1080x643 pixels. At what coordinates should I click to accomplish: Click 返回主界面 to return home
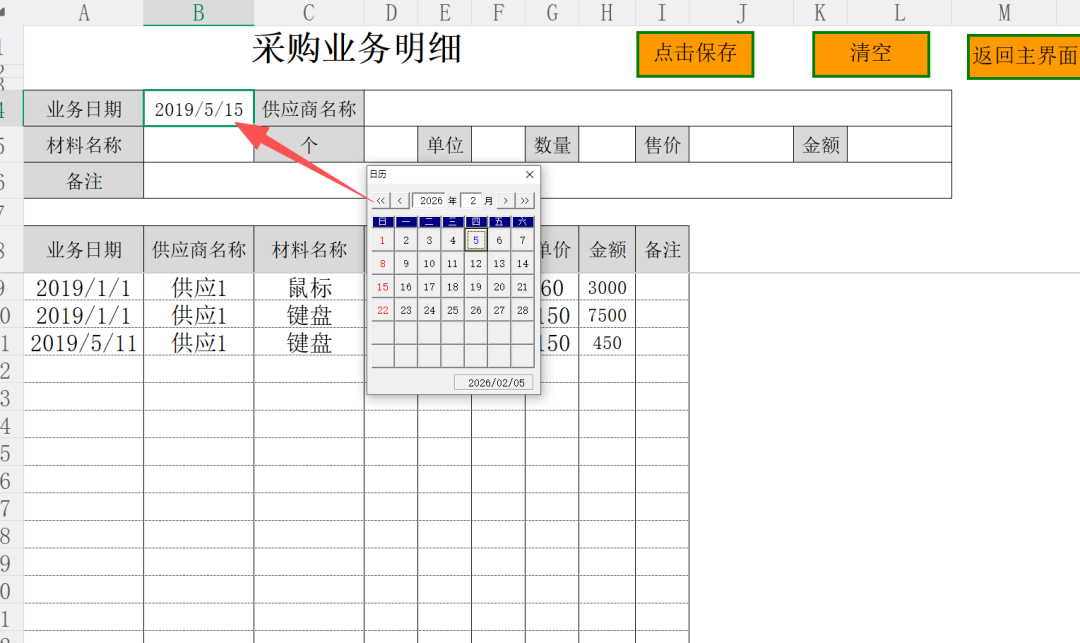point(1024,56)
